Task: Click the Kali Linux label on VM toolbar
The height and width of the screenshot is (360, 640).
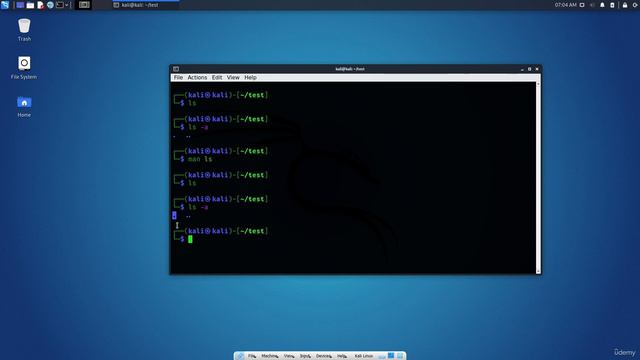Action: (x=364, y=356)
